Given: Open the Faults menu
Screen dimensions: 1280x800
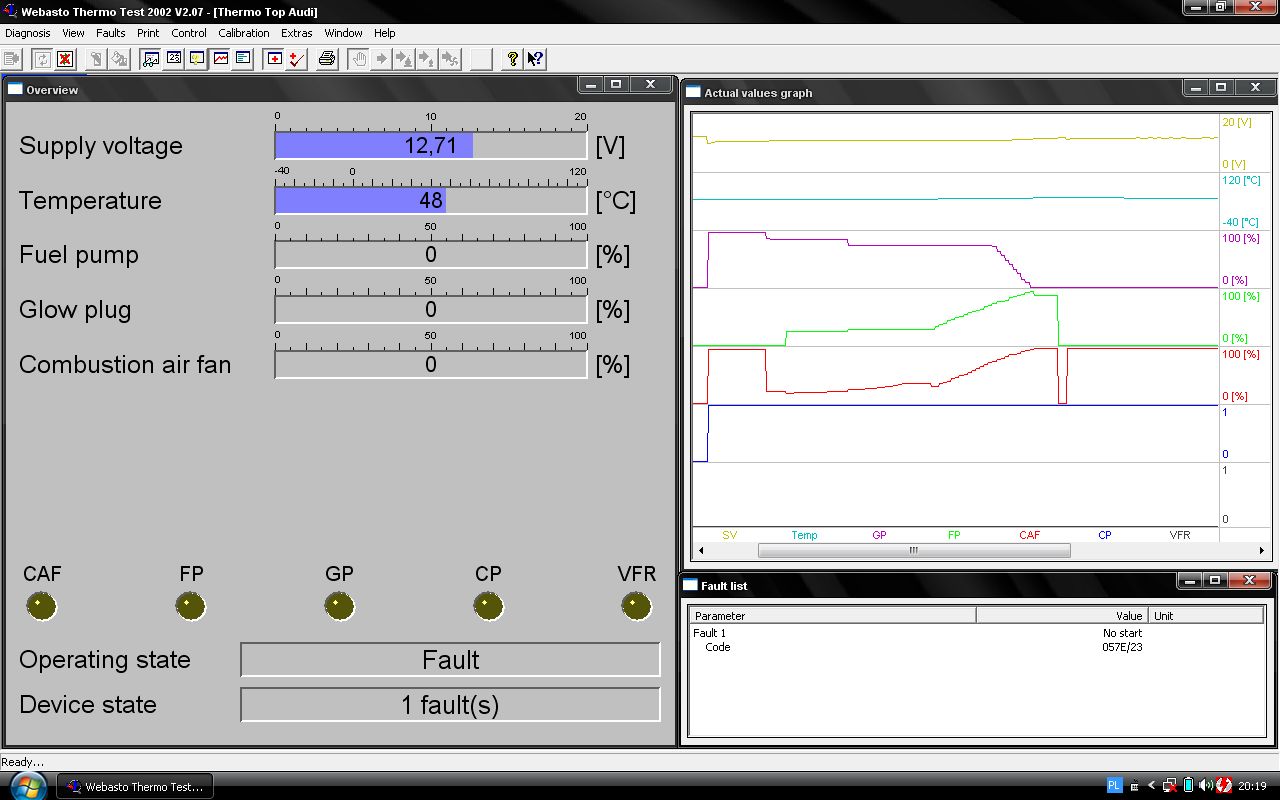Looking at the screenshot, I should coord(111,33).
